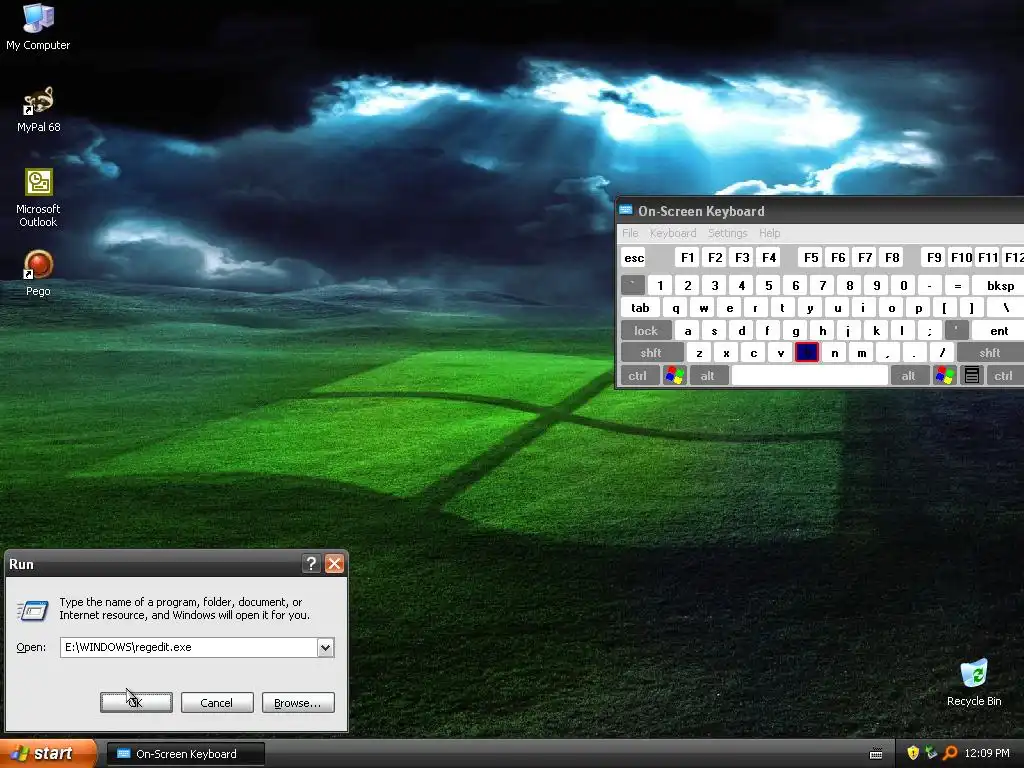Toggle the left shft key
The image size is (1024, 768).
click(x=651, y=353)
